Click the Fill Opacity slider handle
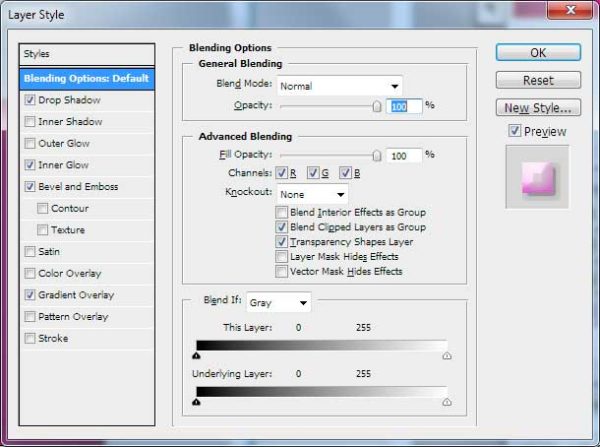600x447 pixels. (x=377, y=156)
